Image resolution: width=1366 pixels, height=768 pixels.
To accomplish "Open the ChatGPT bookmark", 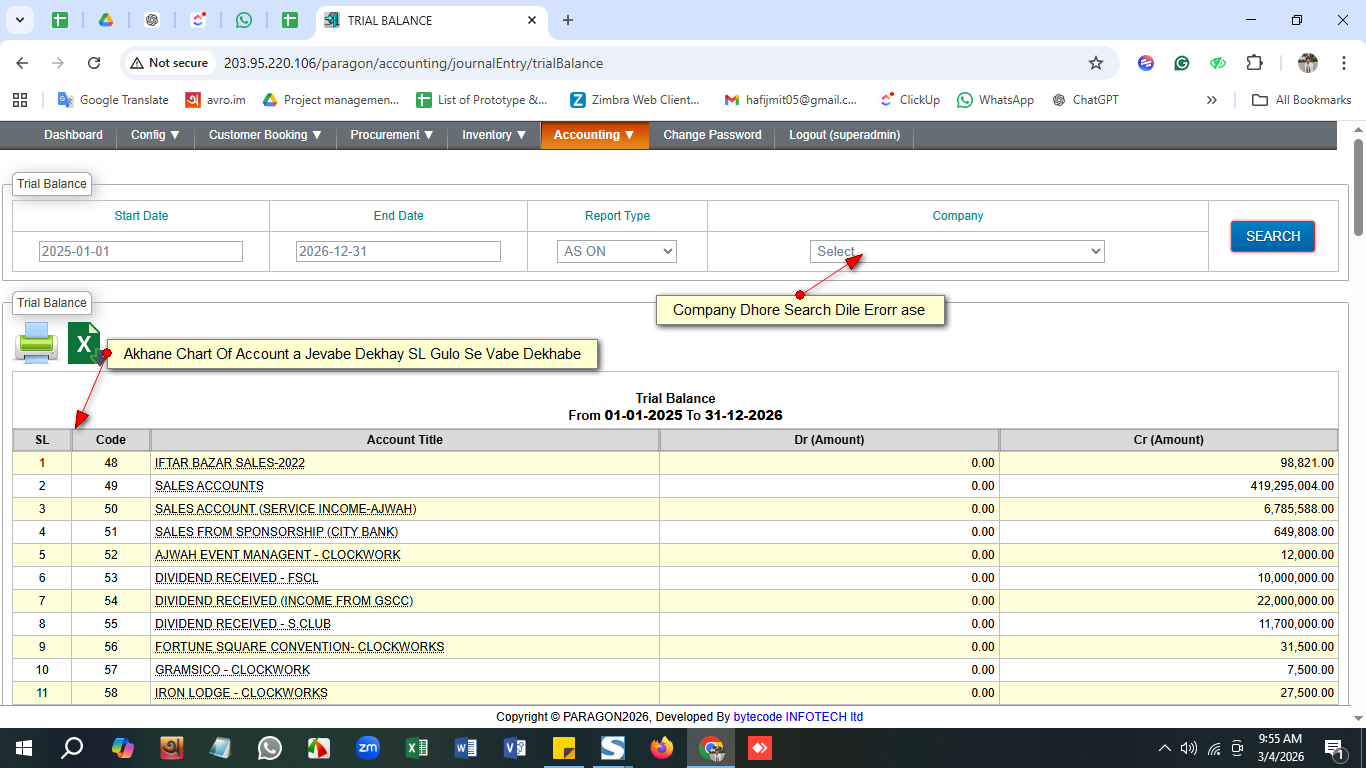I will click(1086, 100).
